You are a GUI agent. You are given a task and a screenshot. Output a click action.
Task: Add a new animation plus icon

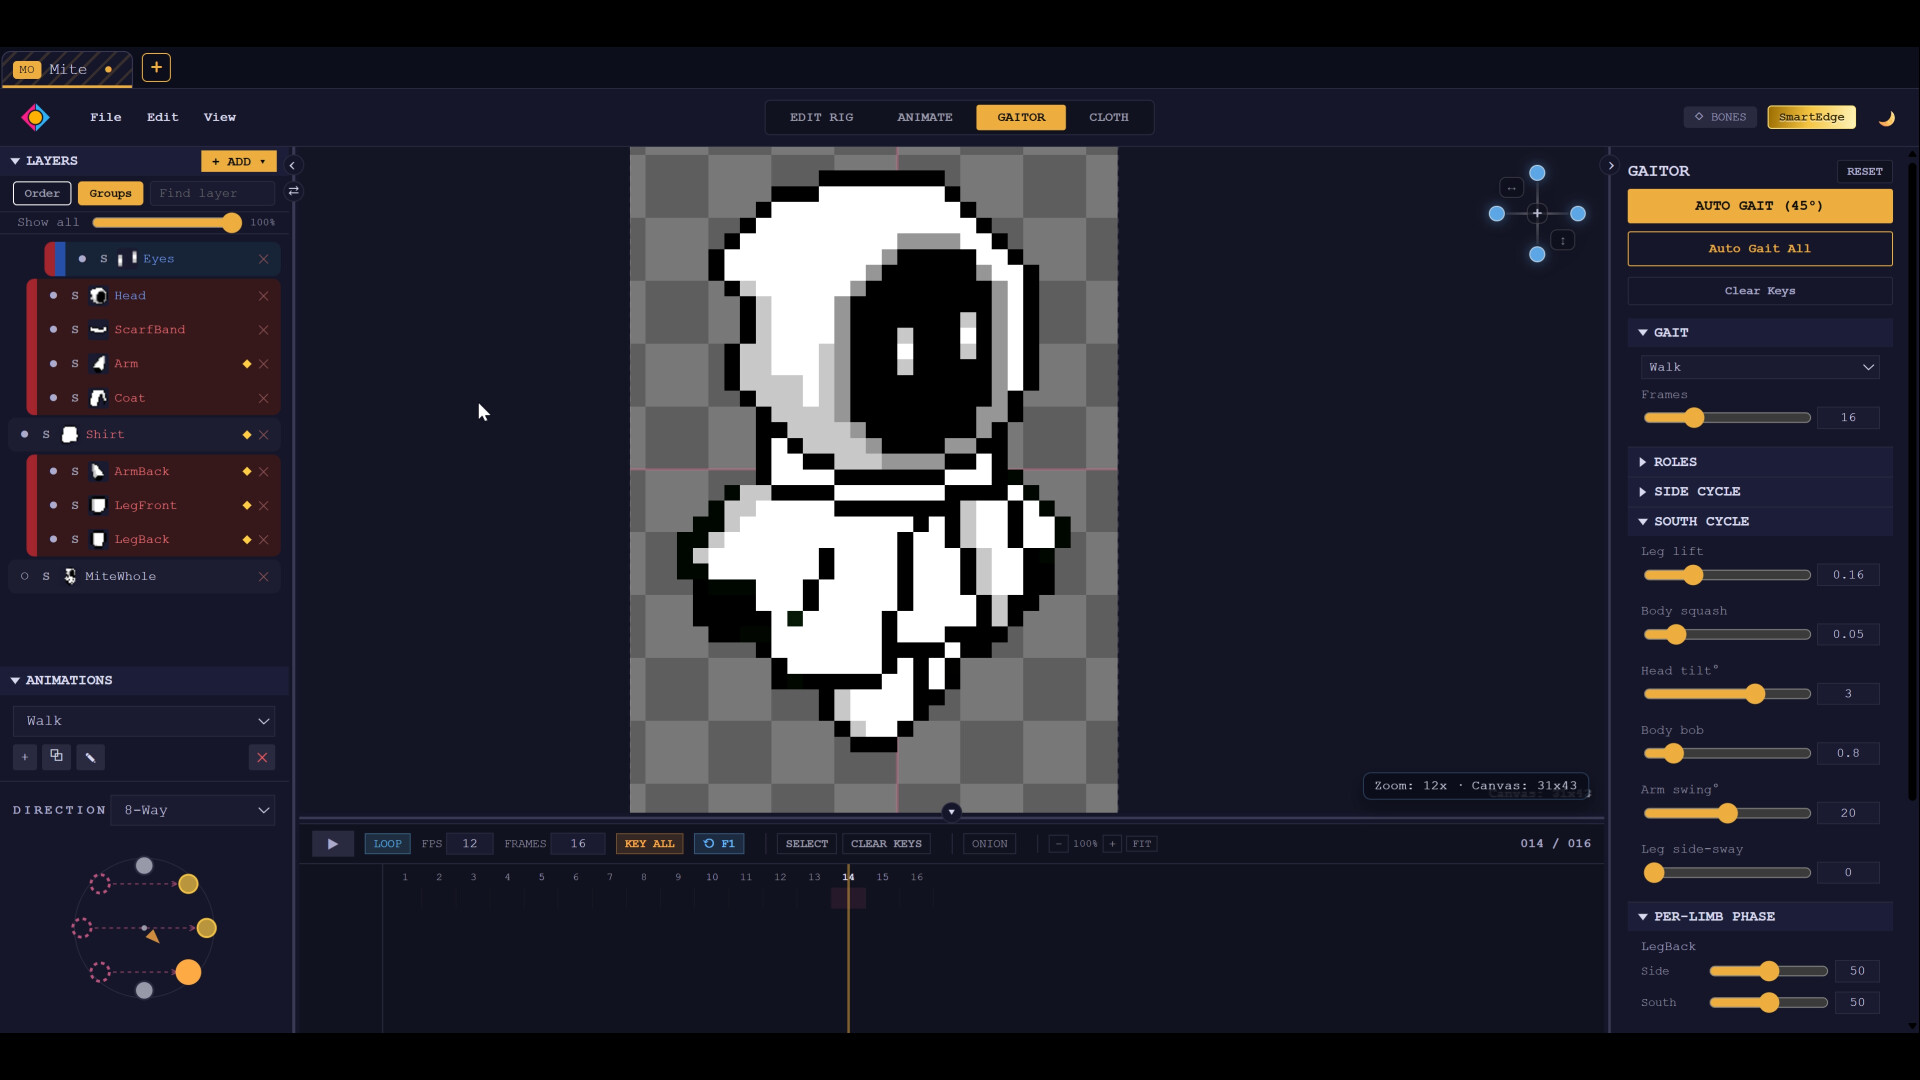coord(25,757)
